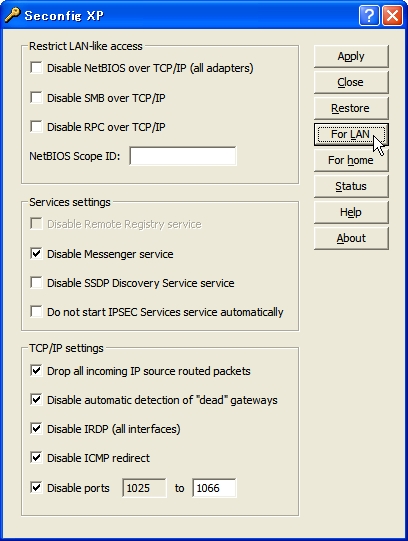408x541 pixels.
Task: Select the Restore button
Action: (351, 108)
